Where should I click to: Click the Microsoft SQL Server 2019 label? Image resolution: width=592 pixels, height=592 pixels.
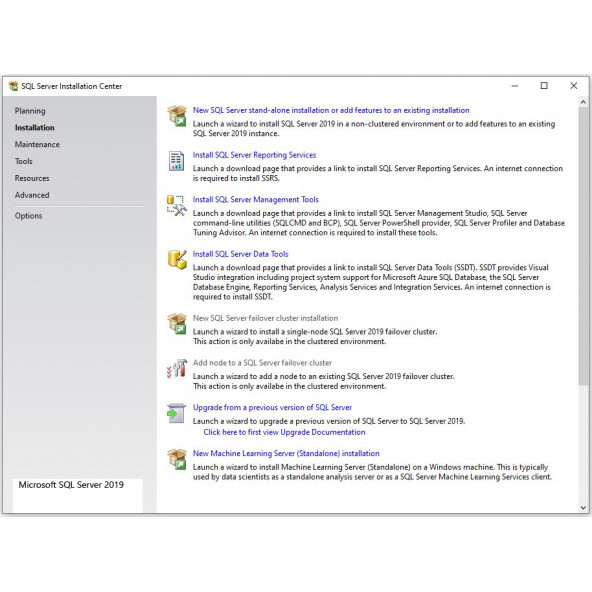[71, 485]
